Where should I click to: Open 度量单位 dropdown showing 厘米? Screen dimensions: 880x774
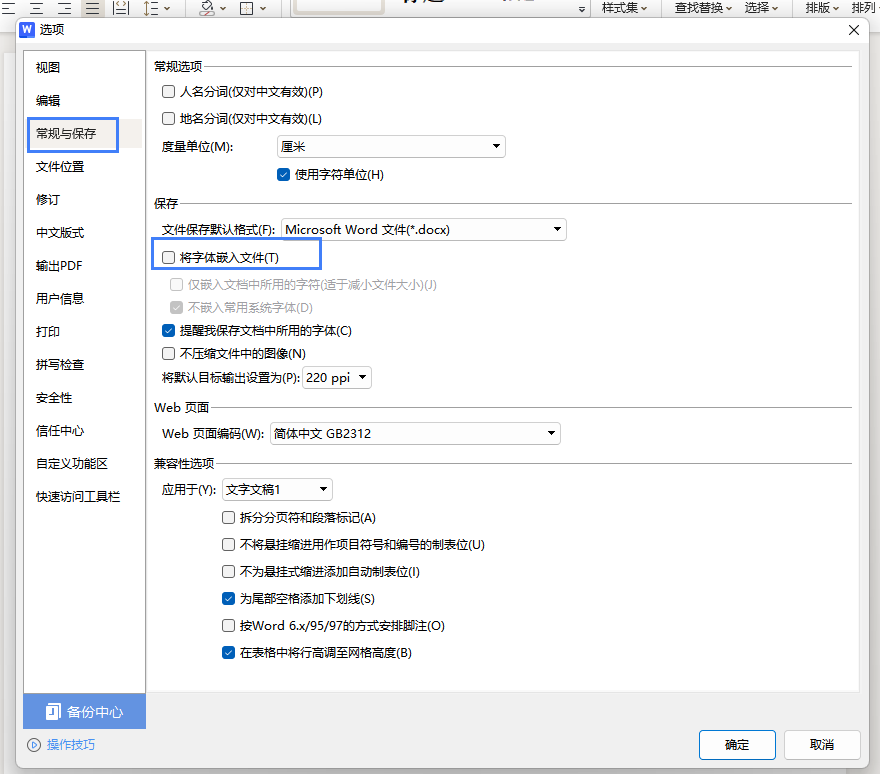click(x=391, y=146)
